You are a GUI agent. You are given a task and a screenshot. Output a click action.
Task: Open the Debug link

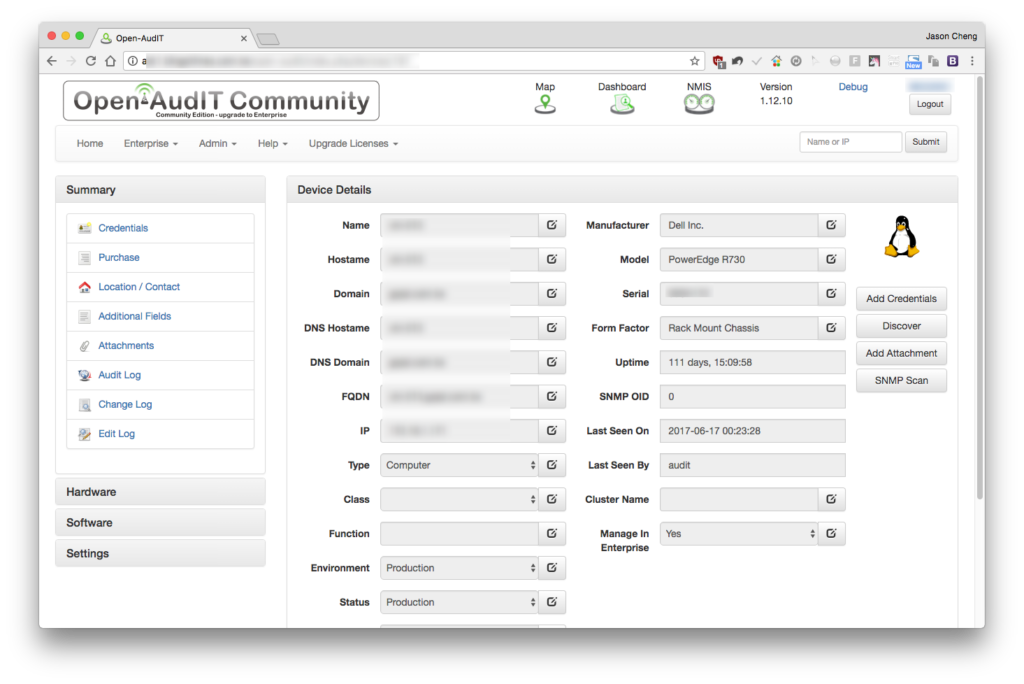click(x=853, y=87)
